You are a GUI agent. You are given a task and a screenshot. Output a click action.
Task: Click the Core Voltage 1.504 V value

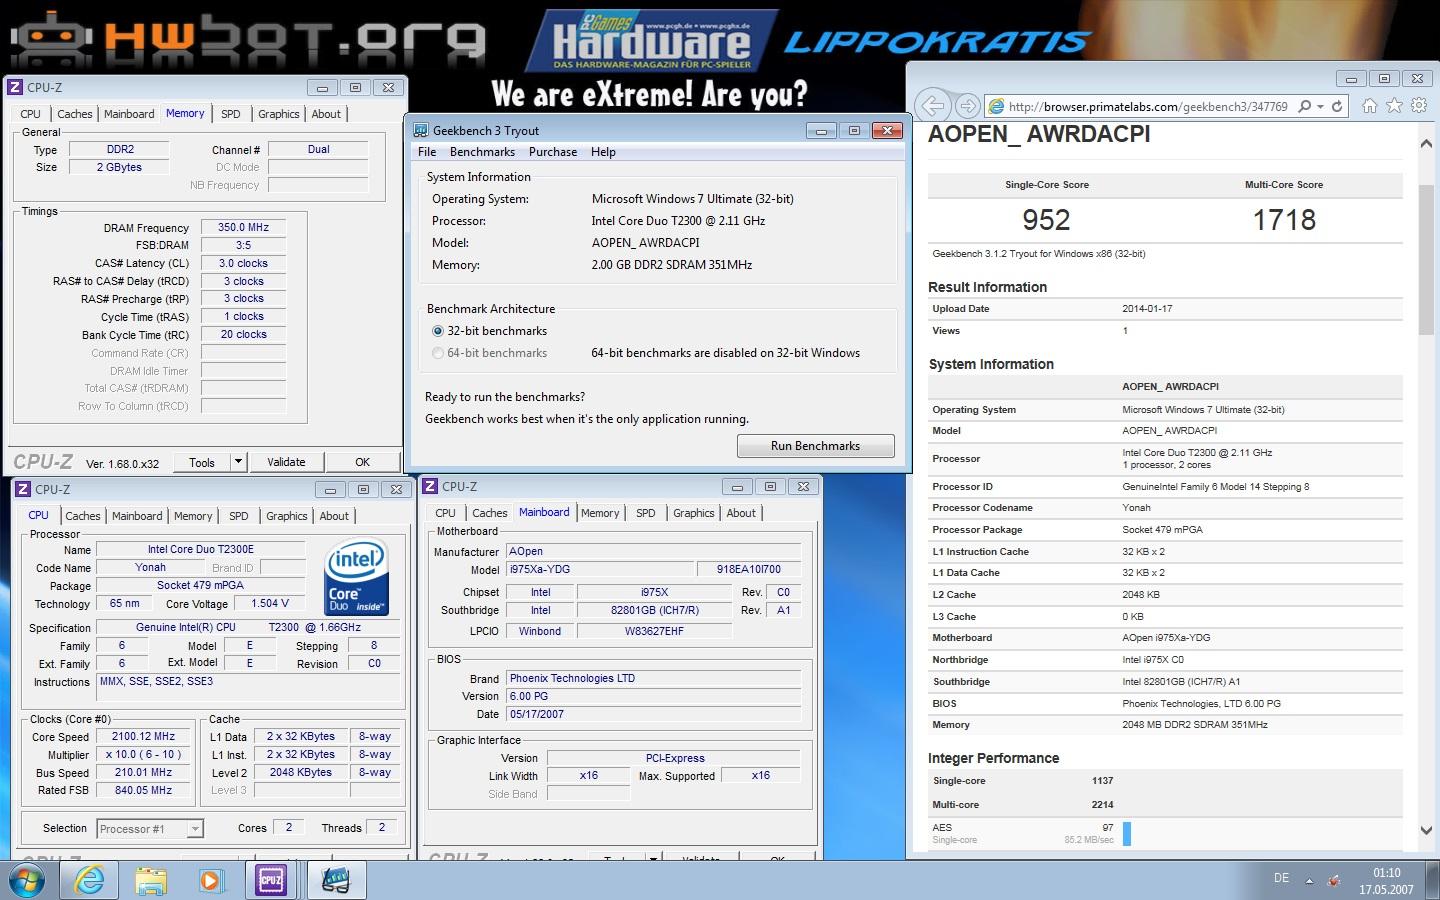coord(270,603)
